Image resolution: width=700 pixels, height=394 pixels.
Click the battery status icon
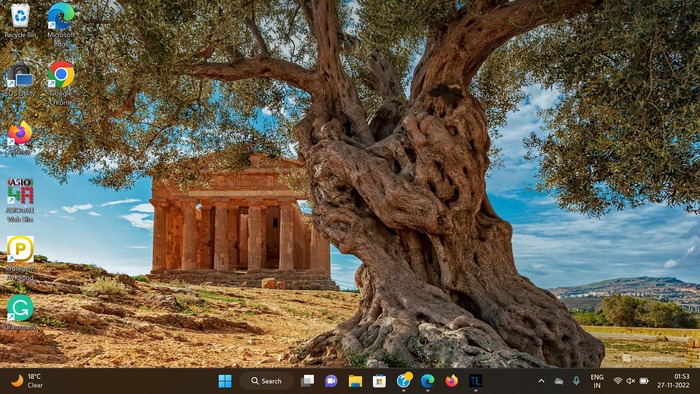(644, 381)
